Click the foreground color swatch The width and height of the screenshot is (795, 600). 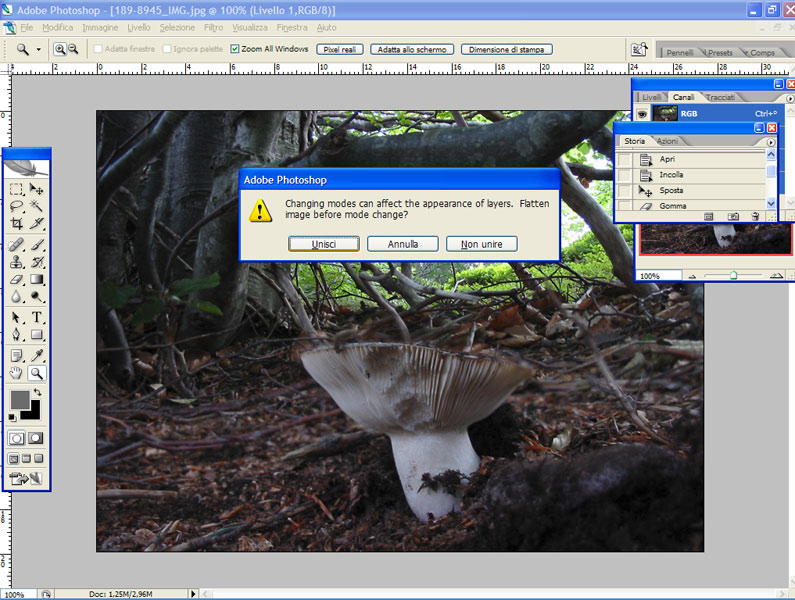[19, 400]
